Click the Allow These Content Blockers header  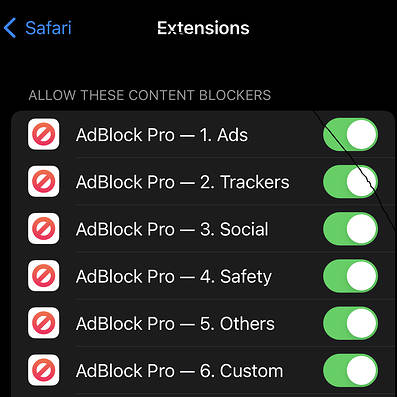(x=150, y=95)
